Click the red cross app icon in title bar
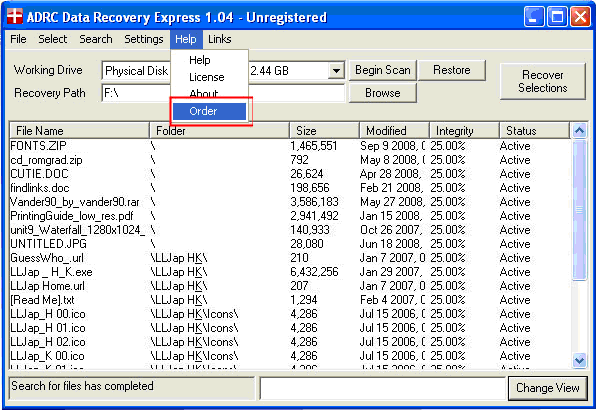This screenshot has width=596, height=410. pyautogui.click(x=15, y=16)
